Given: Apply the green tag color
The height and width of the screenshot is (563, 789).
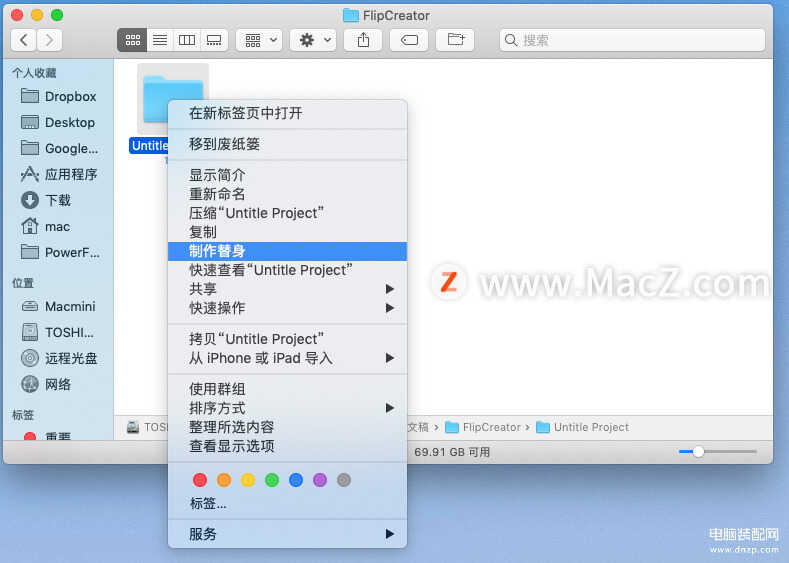Looking at the screenshot, I should point(272,480).
